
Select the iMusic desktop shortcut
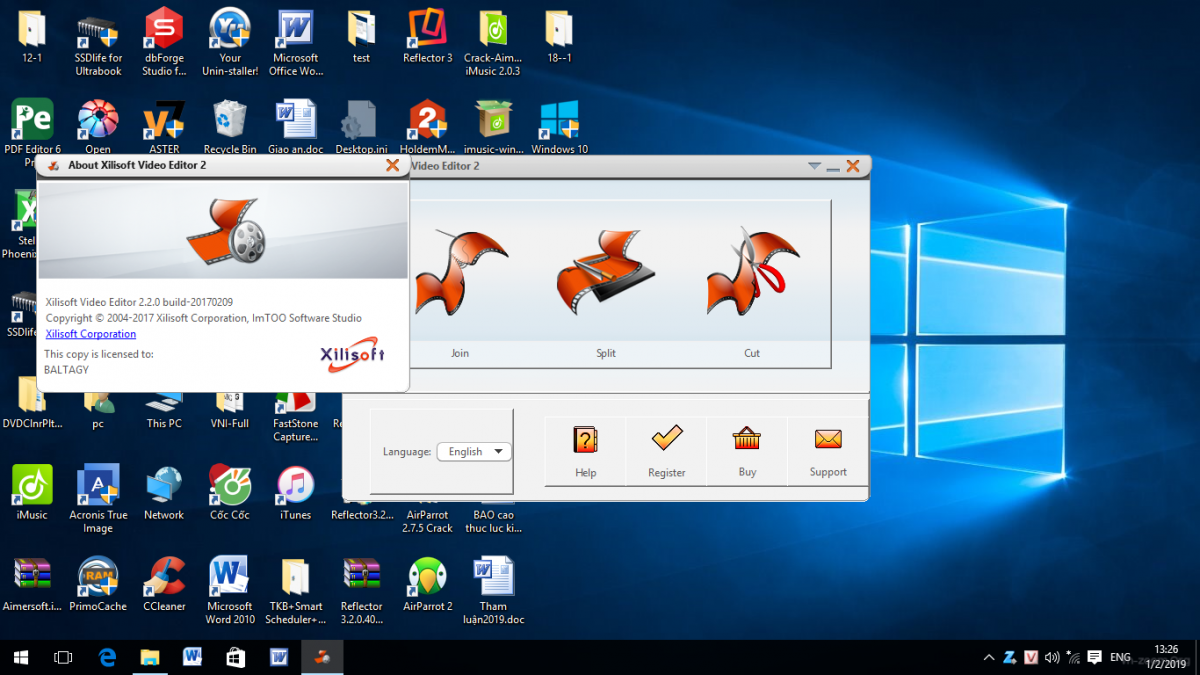point(32,493)
